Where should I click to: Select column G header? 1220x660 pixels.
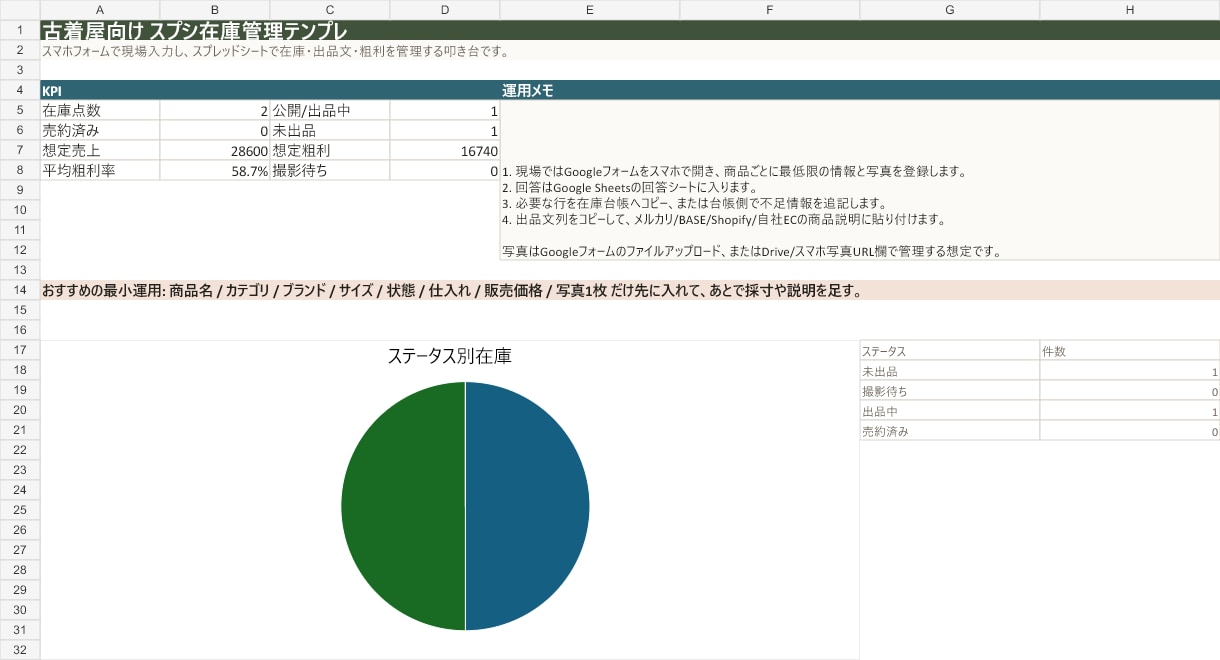pyautogui.click(x=950, y=10)
